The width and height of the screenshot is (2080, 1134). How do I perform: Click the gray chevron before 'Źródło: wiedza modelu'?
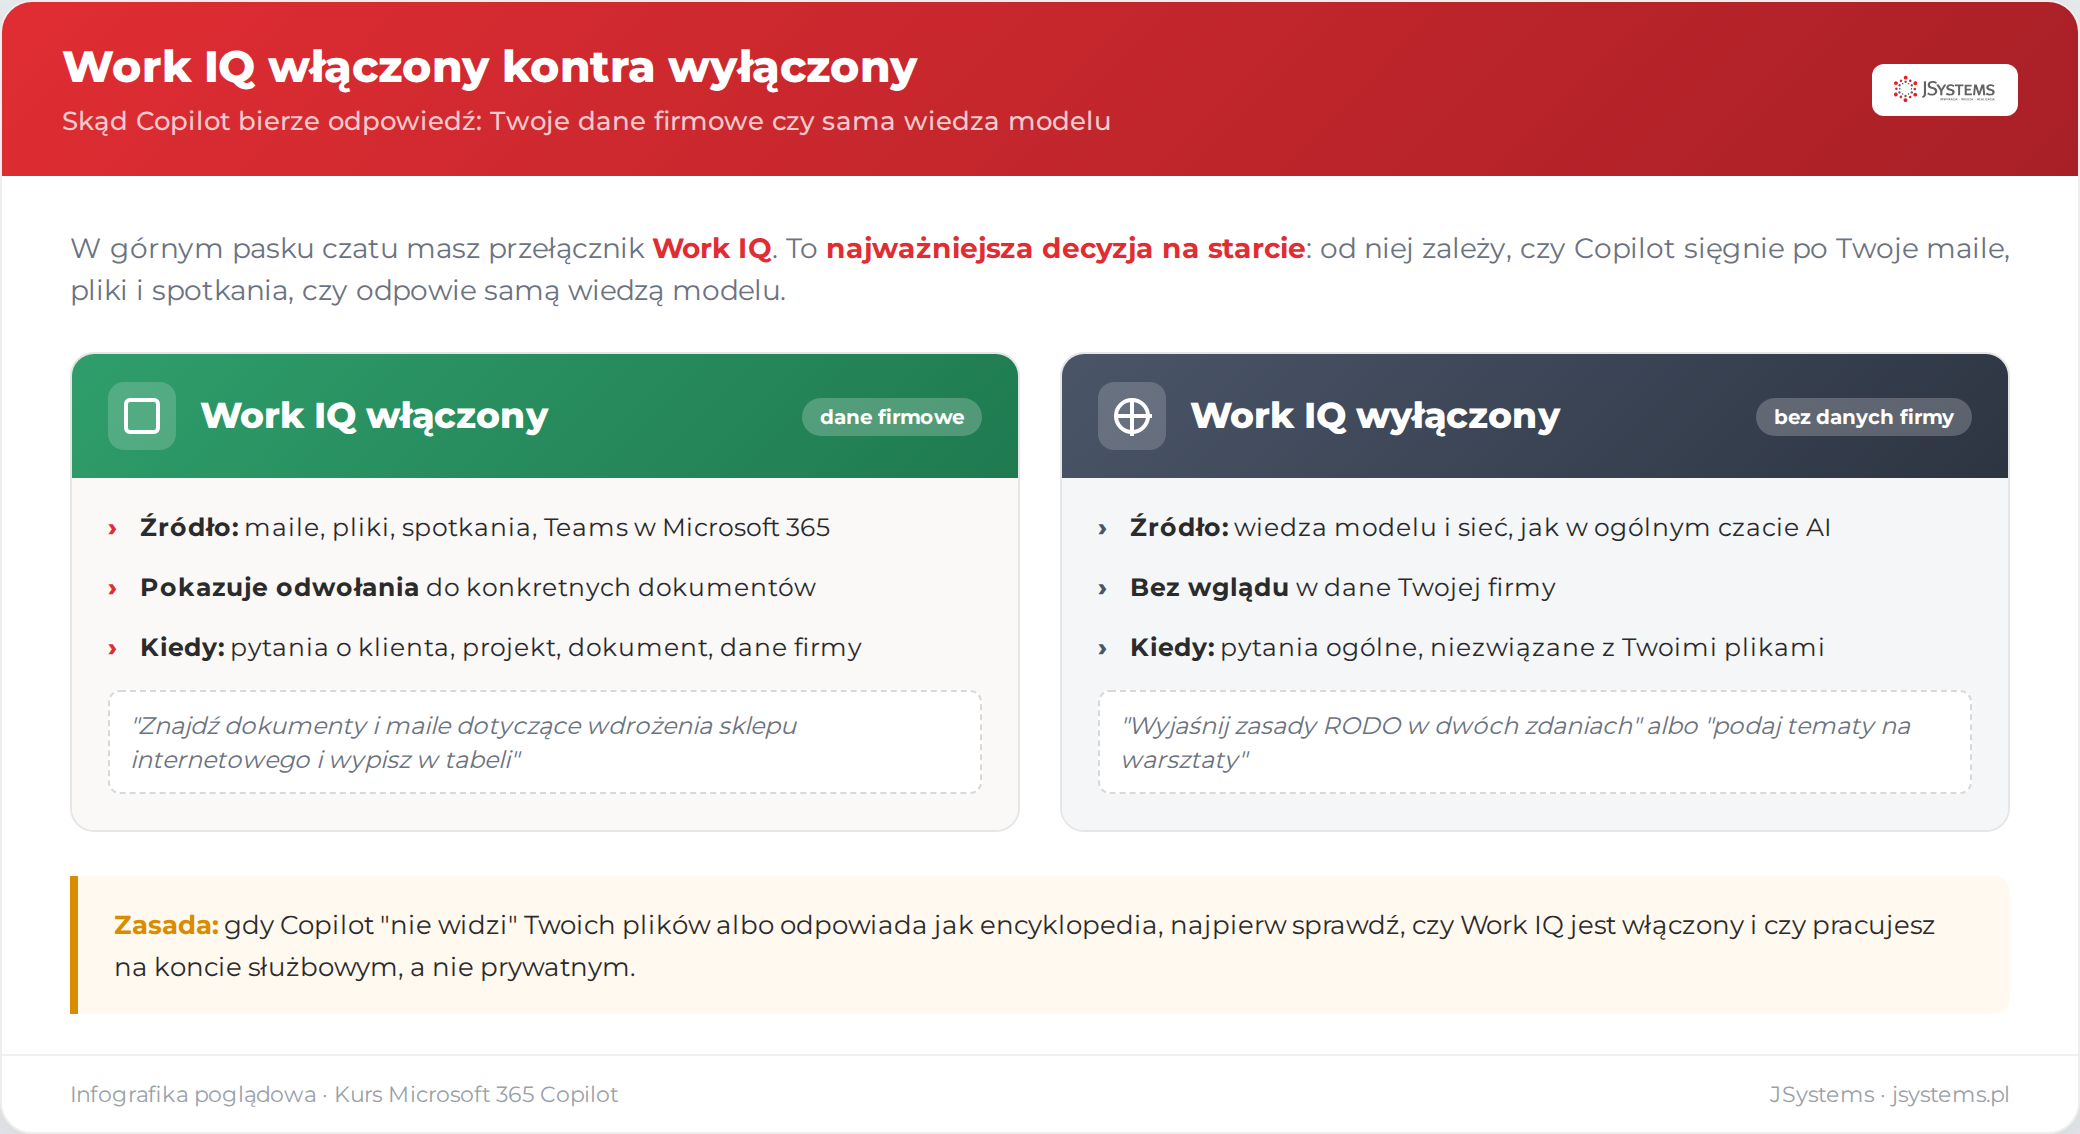(1102, 529)
